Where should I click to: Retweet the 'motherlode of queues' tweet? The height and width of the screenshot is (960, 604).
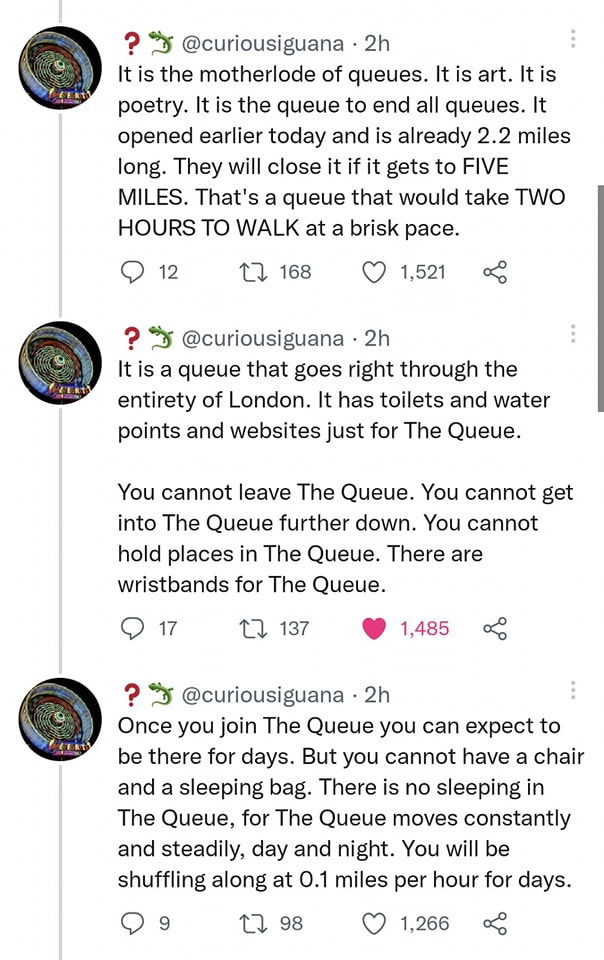coord(251,272)
